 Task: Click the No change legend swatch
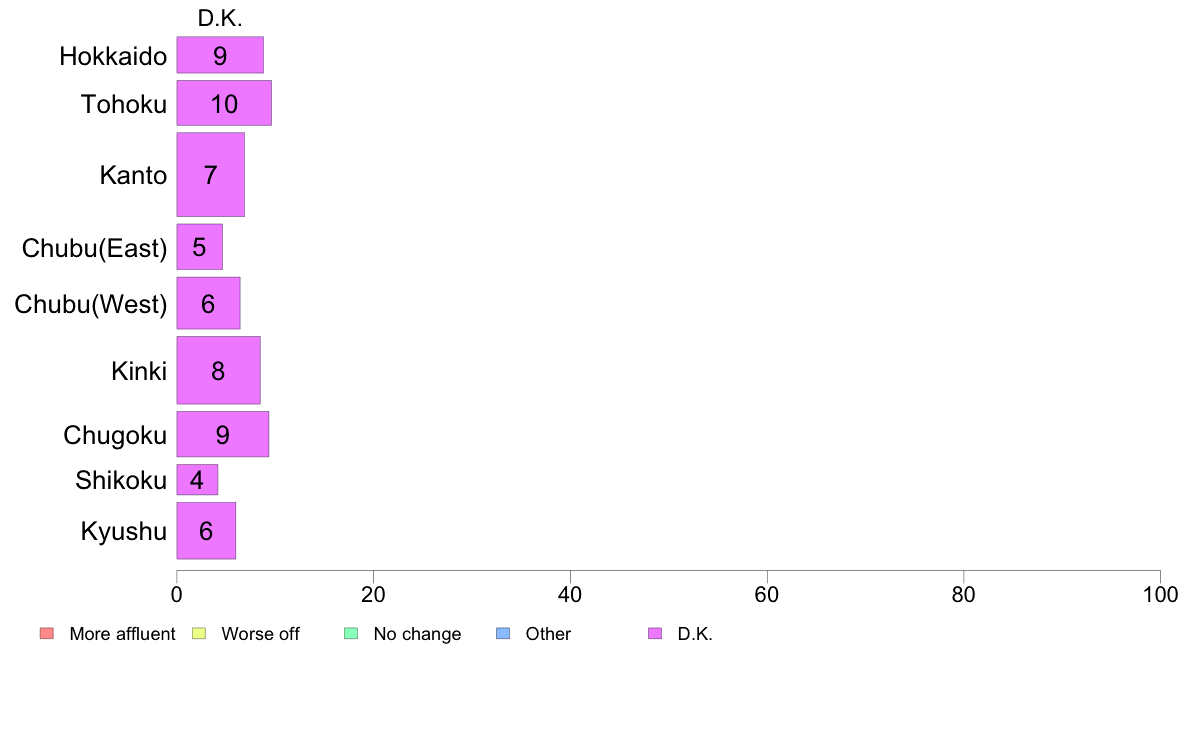[351, 634]
